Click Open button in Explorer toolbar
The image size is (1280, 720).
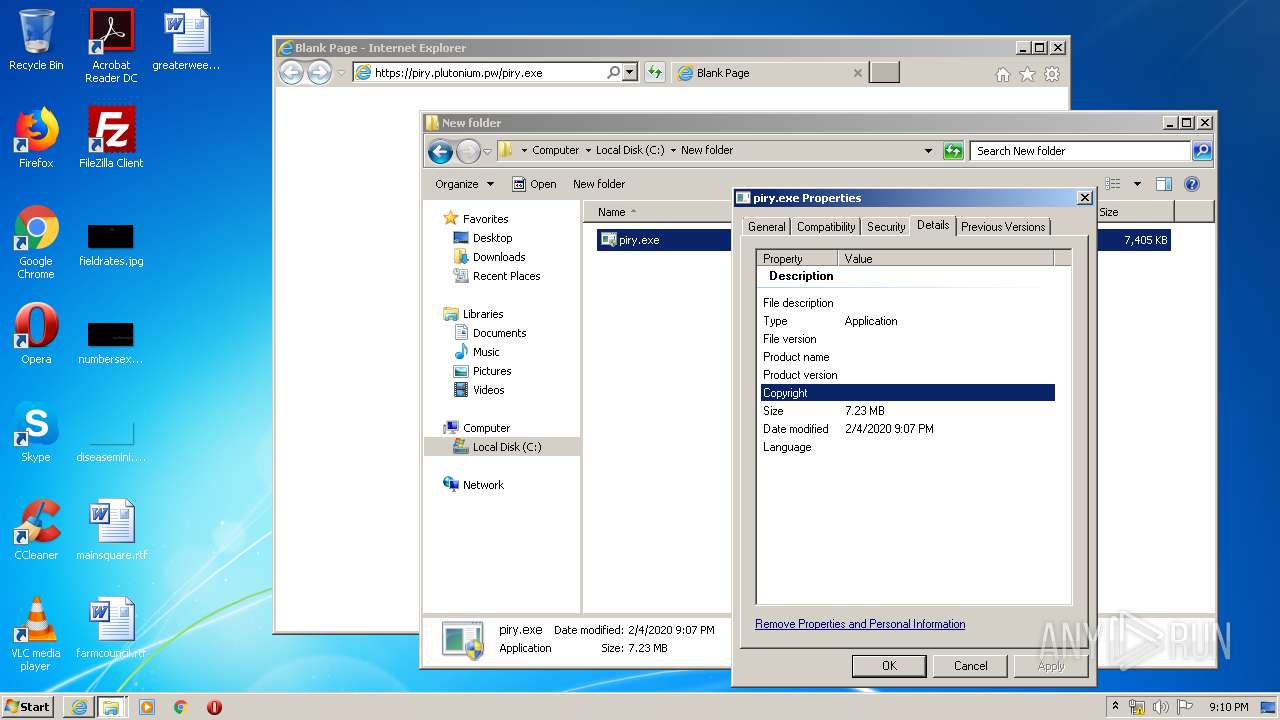coord(534,184)
